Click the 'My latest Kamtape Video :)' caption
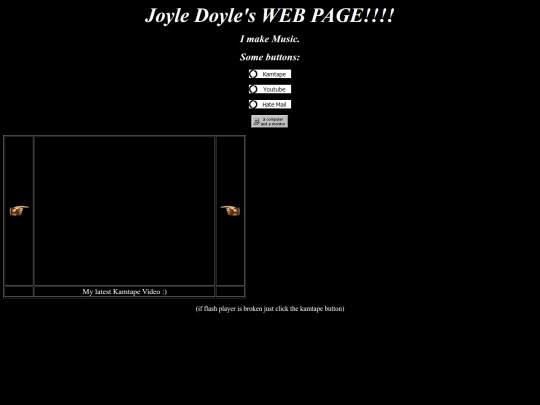 [124, 291]
